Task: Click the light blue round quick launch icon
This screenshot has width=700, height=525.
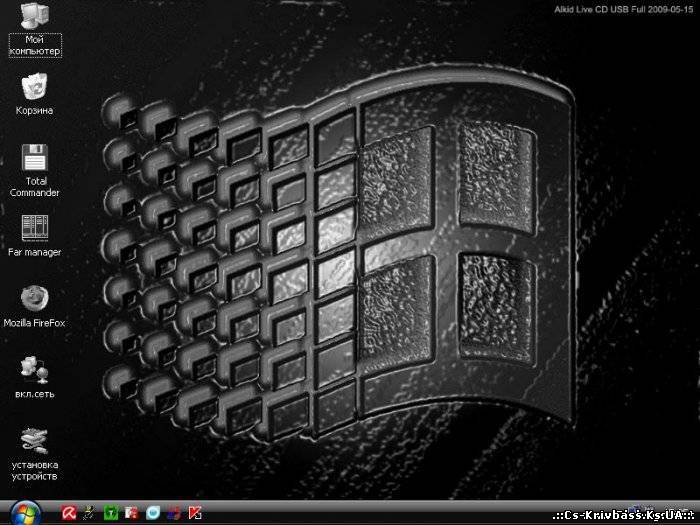Action: click(x=153, y=513)
